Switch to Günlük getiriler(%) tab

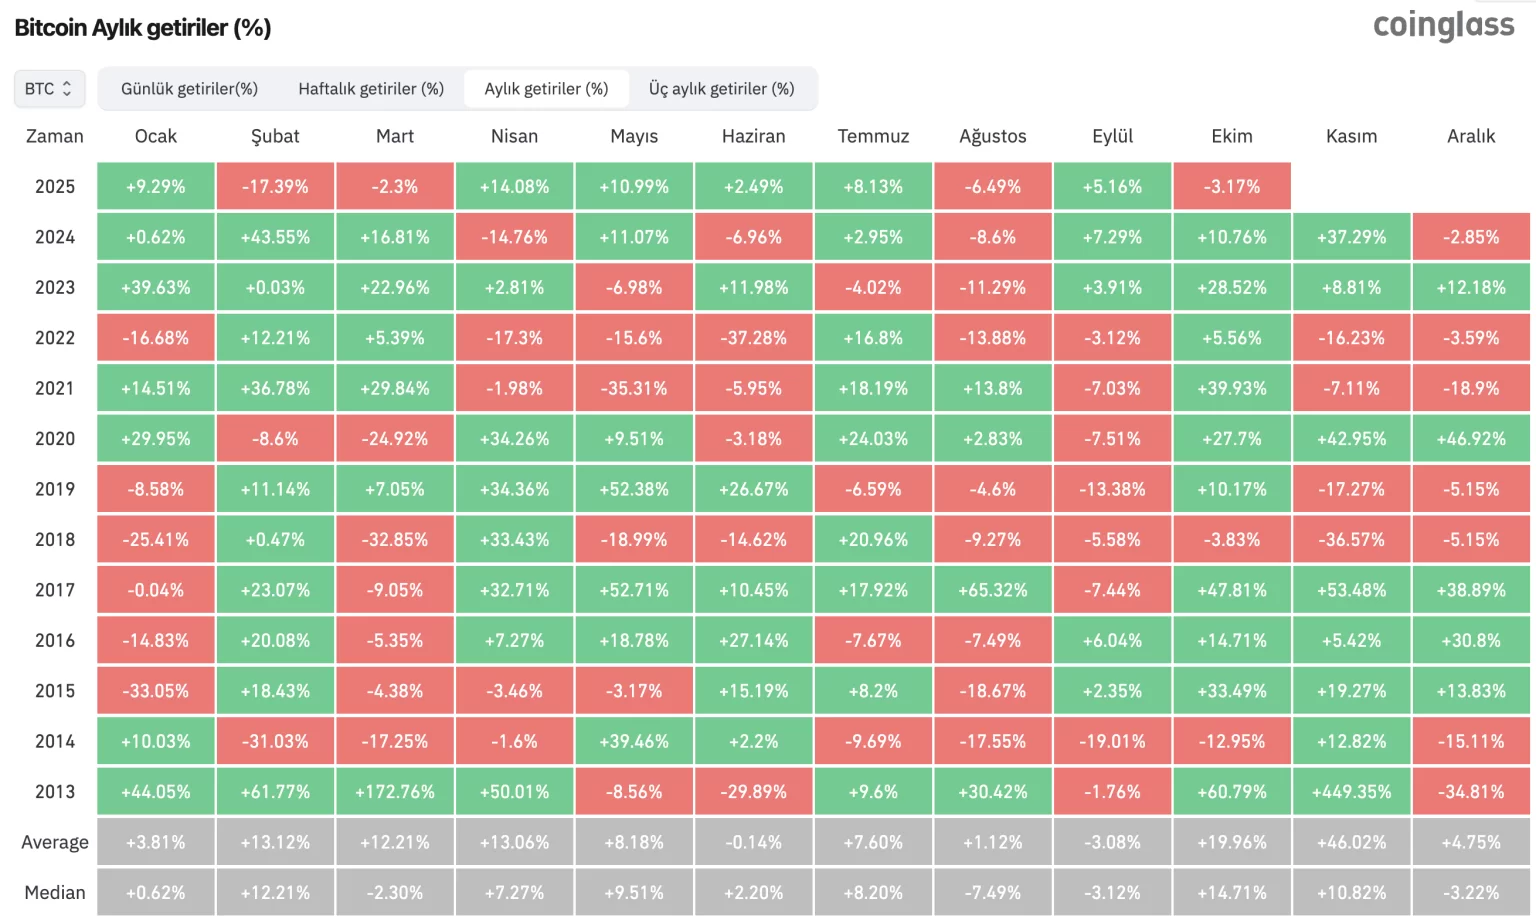[189, 89]
